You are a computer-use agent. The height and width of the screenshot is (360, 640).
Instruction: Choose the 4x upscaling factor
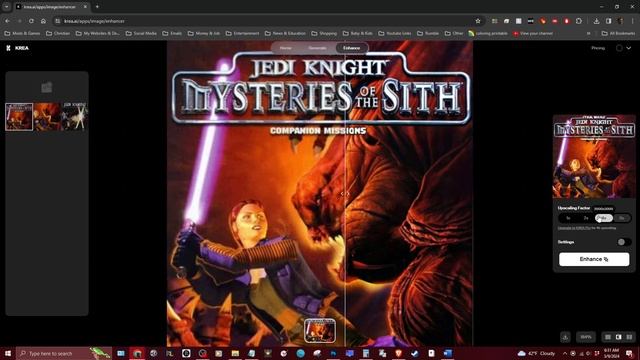(x=604, y=218)
